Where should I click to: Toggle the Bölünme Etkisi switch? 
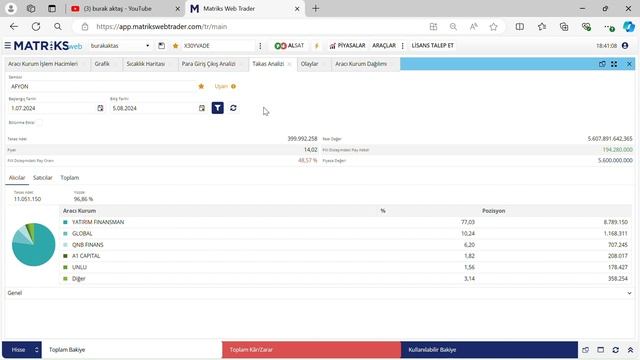(x=38, y=122)
